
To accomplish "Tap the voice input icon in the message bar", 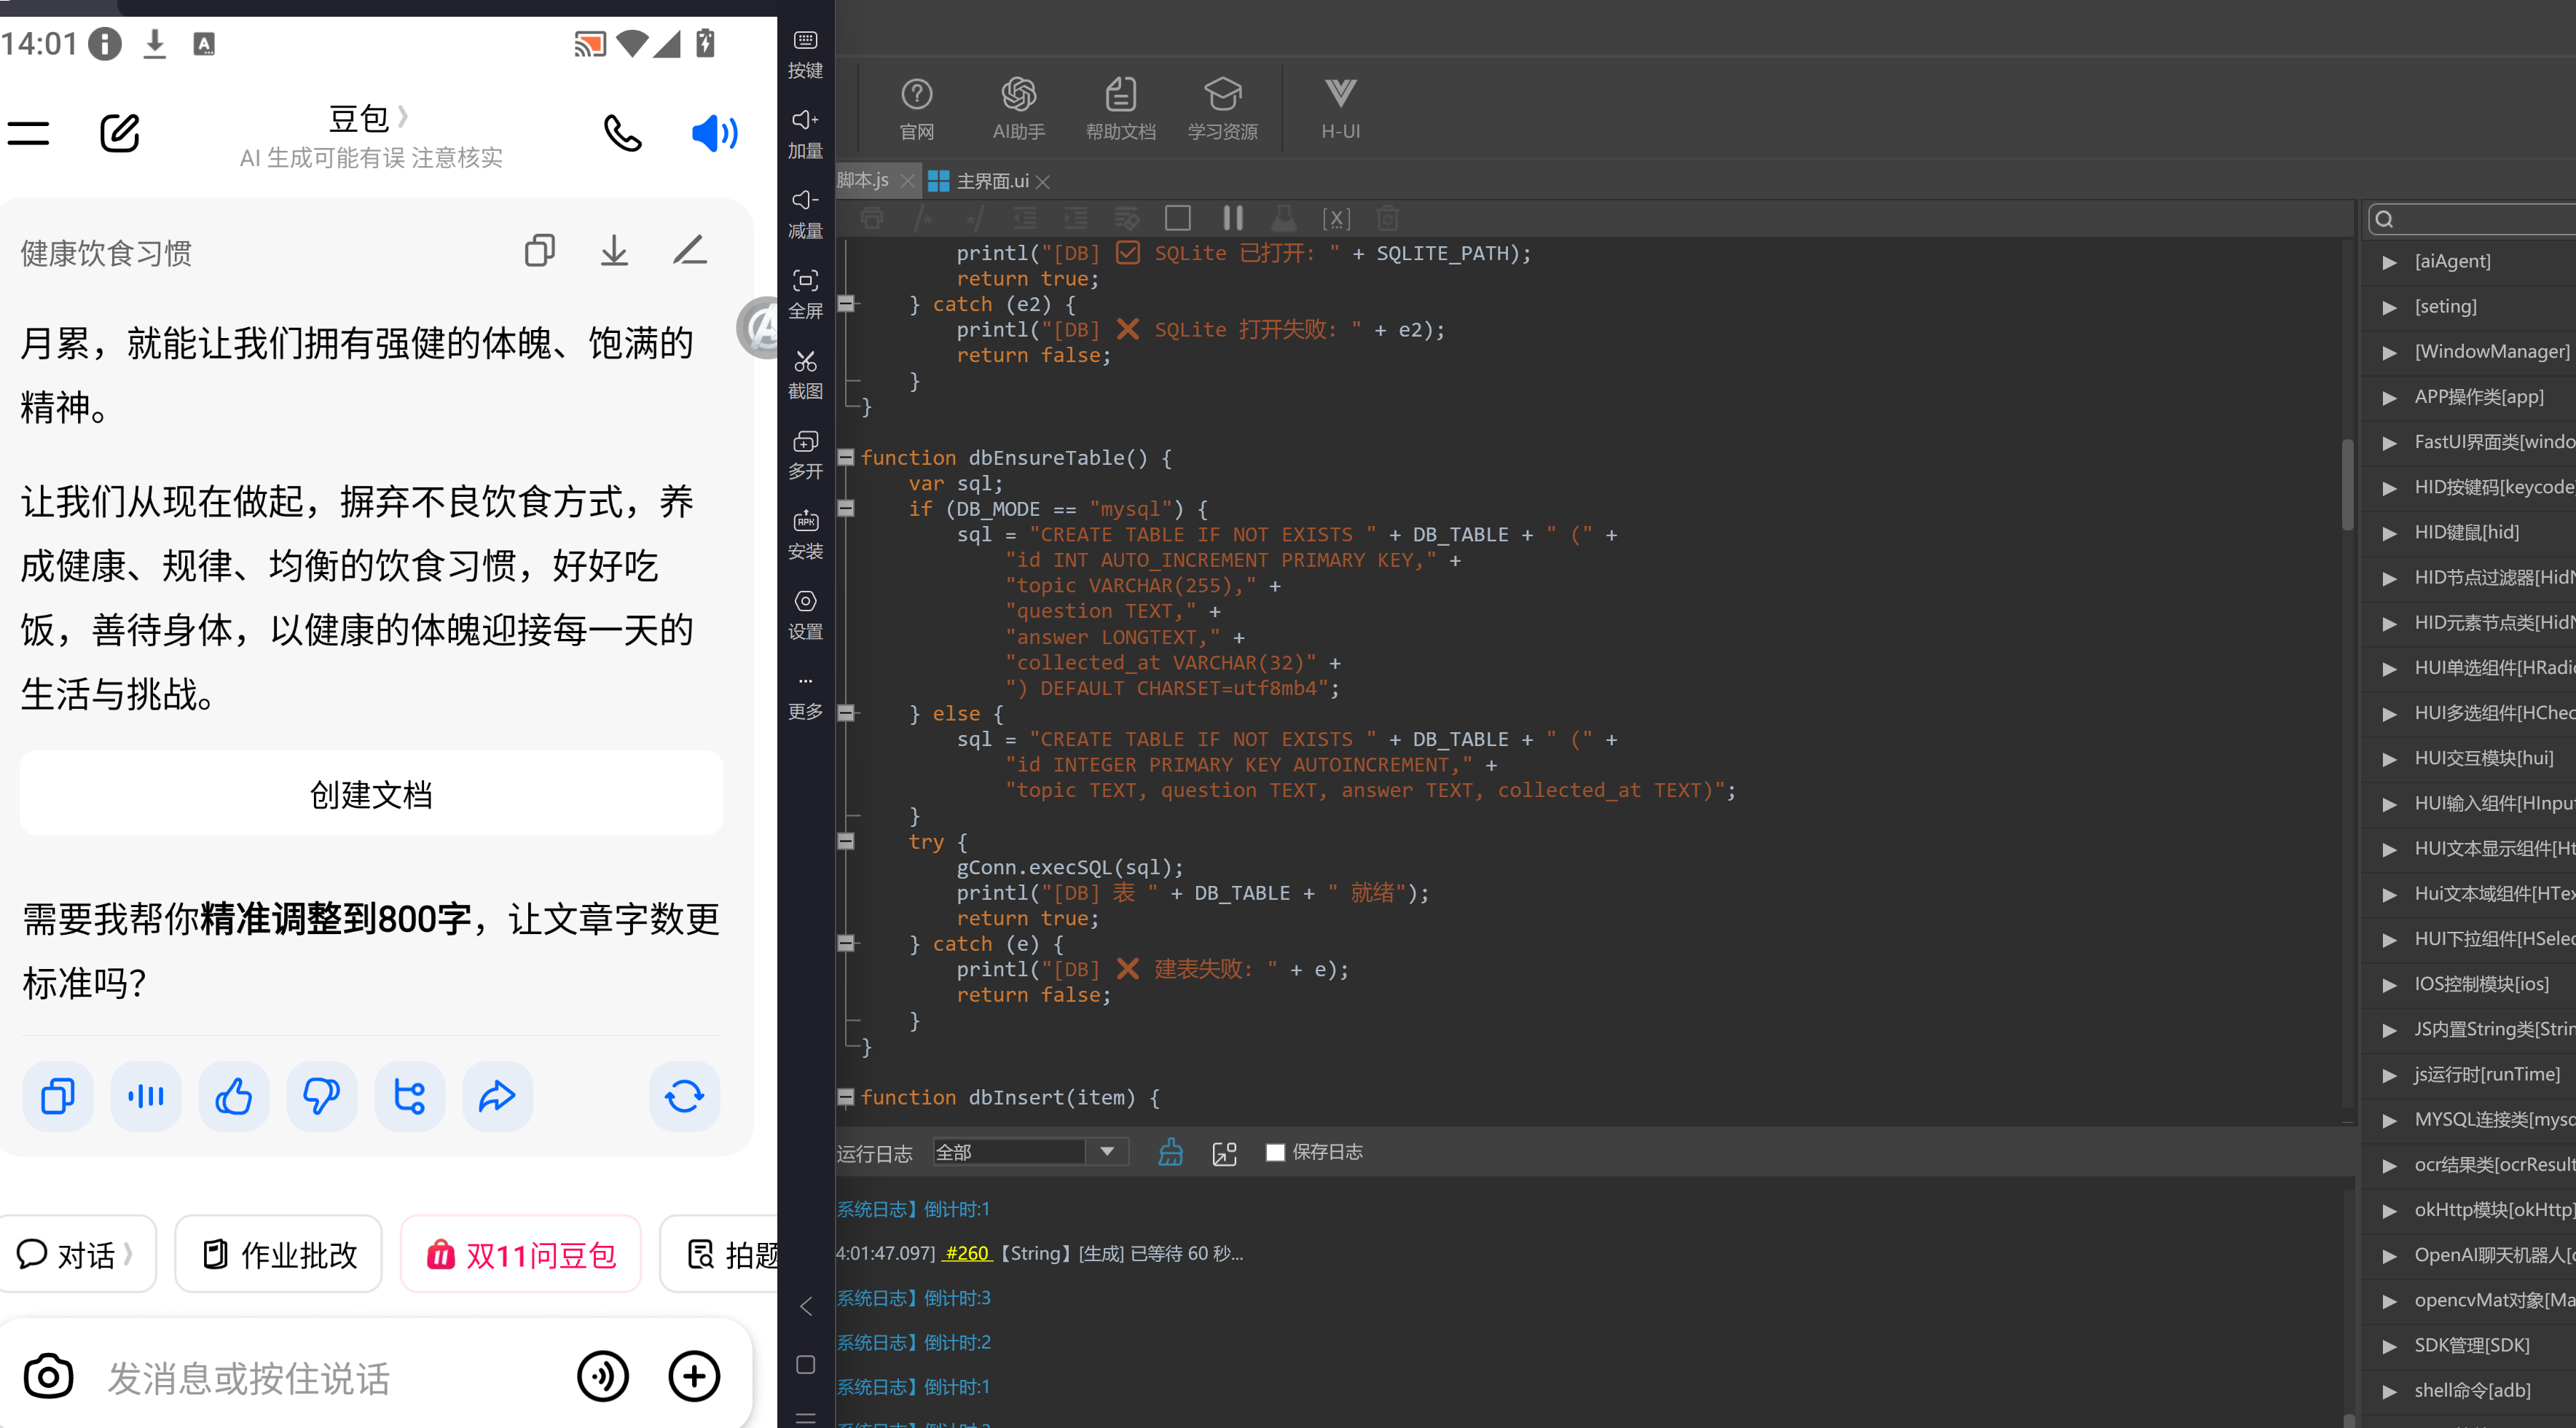I will pos(603,1376).
